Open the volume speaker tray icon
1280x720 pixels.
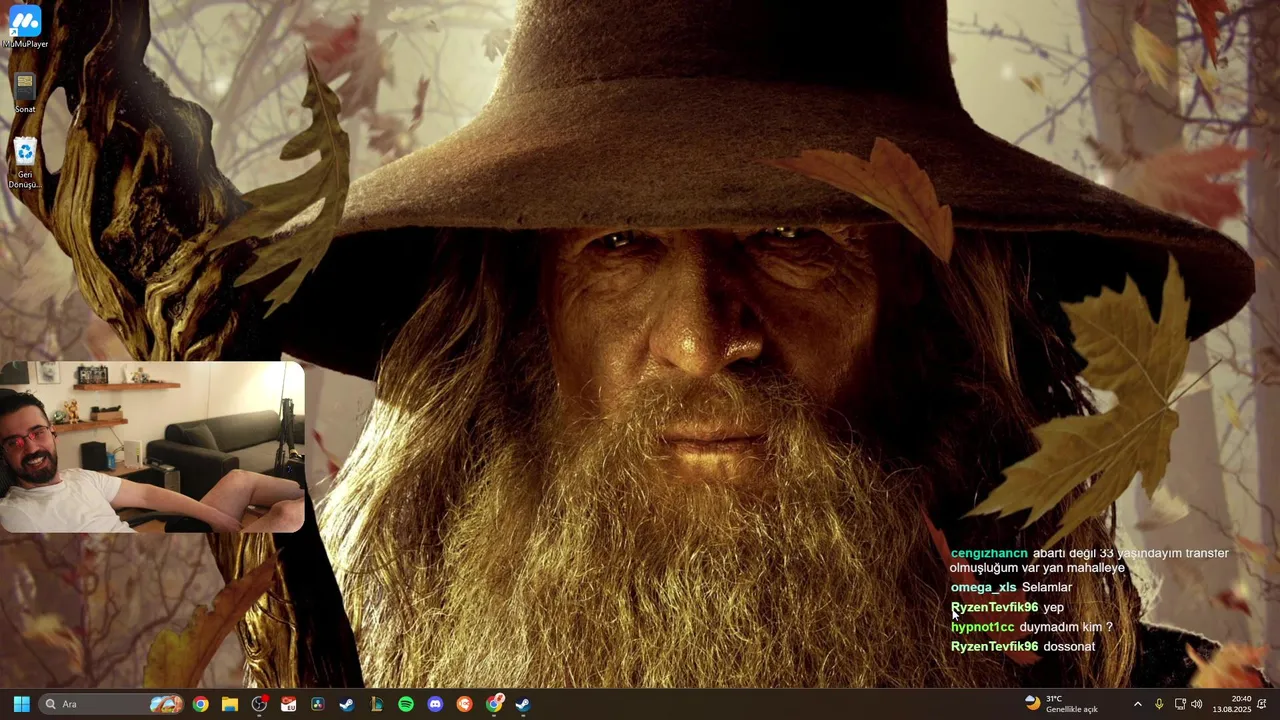pyautogui.click(x=1197, y=704)
